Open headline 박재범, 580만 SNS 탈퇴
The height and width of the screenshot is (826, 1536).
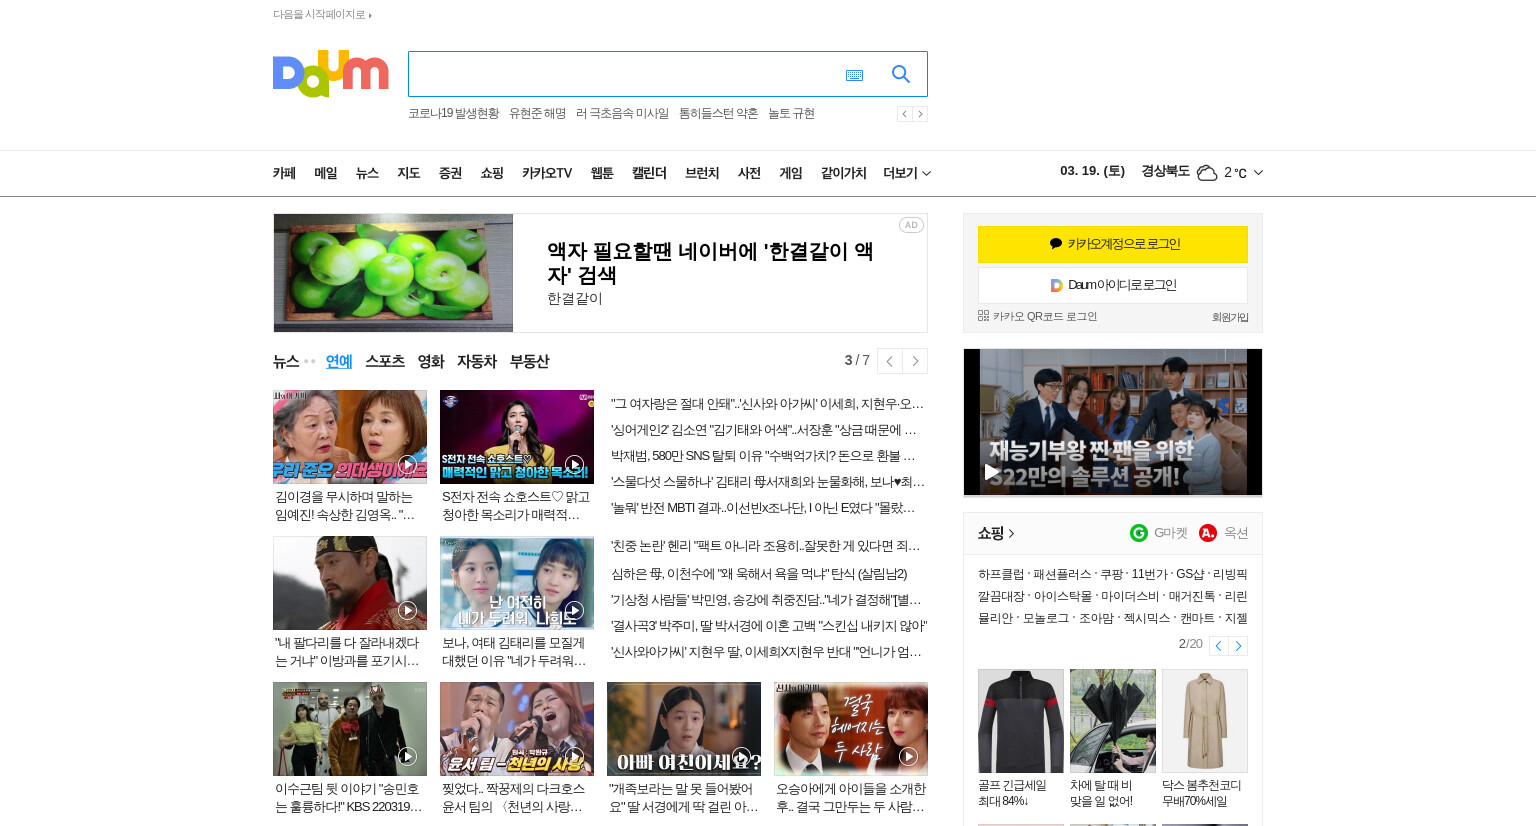763,456
